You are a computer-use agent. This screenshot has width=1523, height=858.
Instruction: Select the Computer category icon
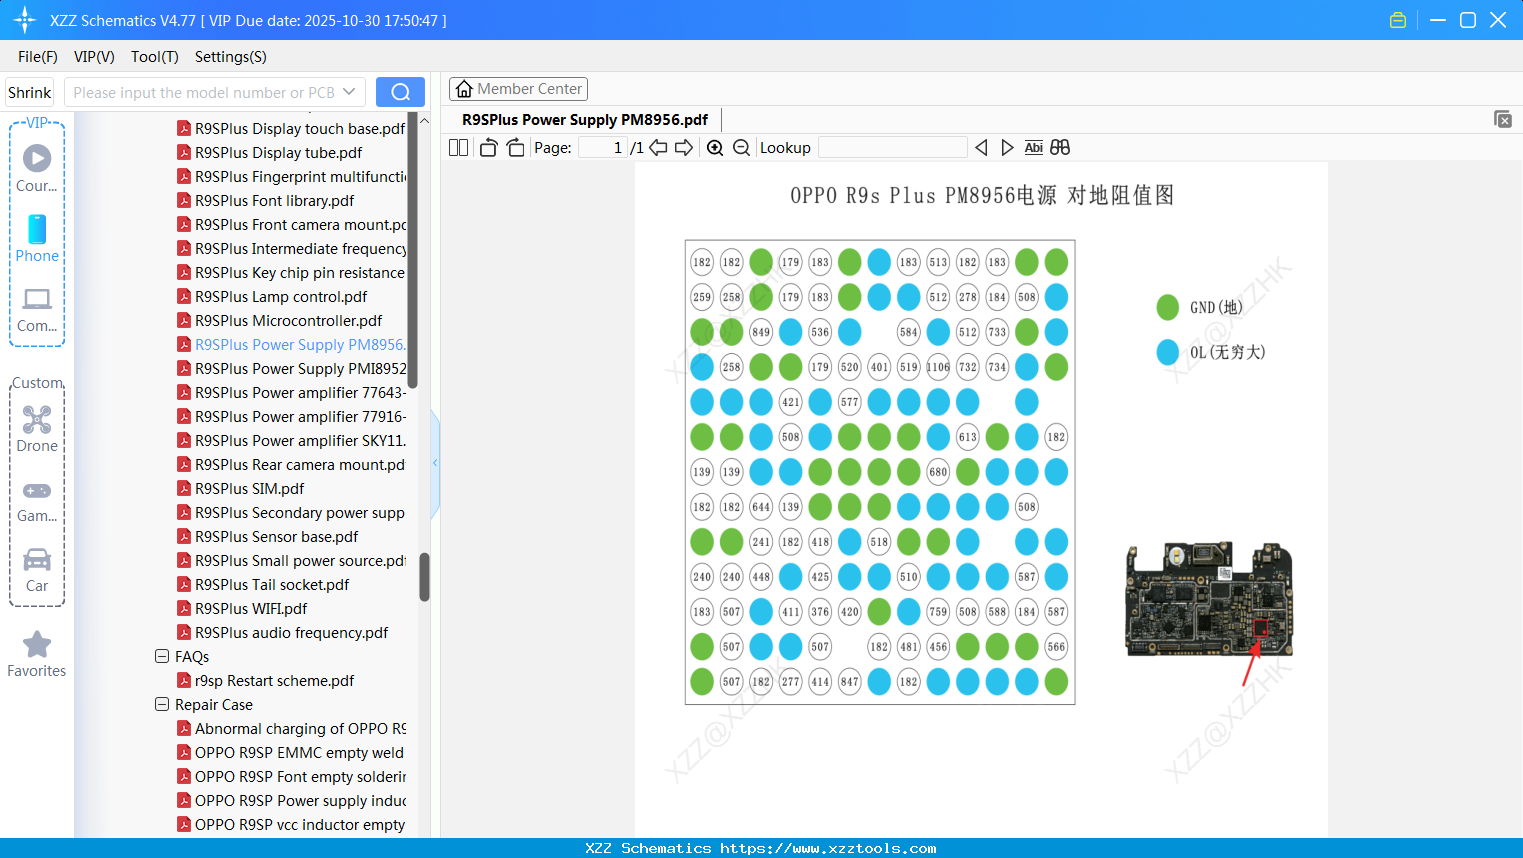(37, 299)
